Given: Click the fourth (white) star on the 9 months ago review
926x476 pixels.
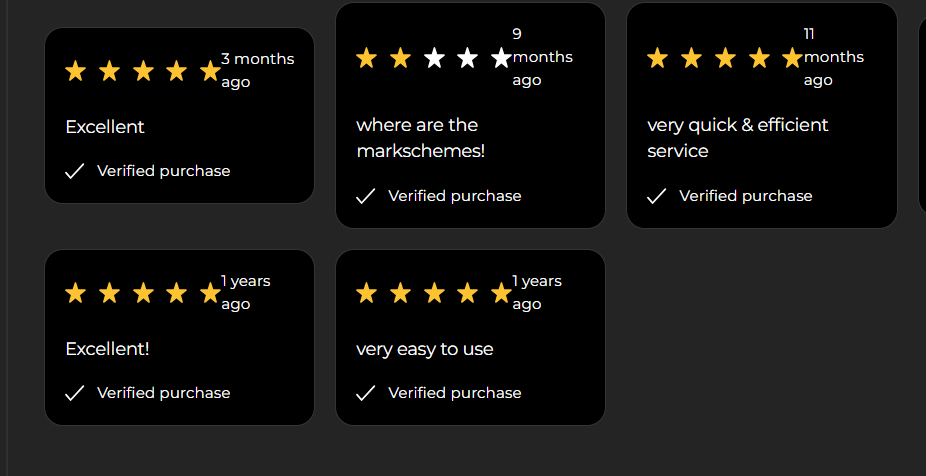Looking at the screenshot, I should [x=468, y=58].
